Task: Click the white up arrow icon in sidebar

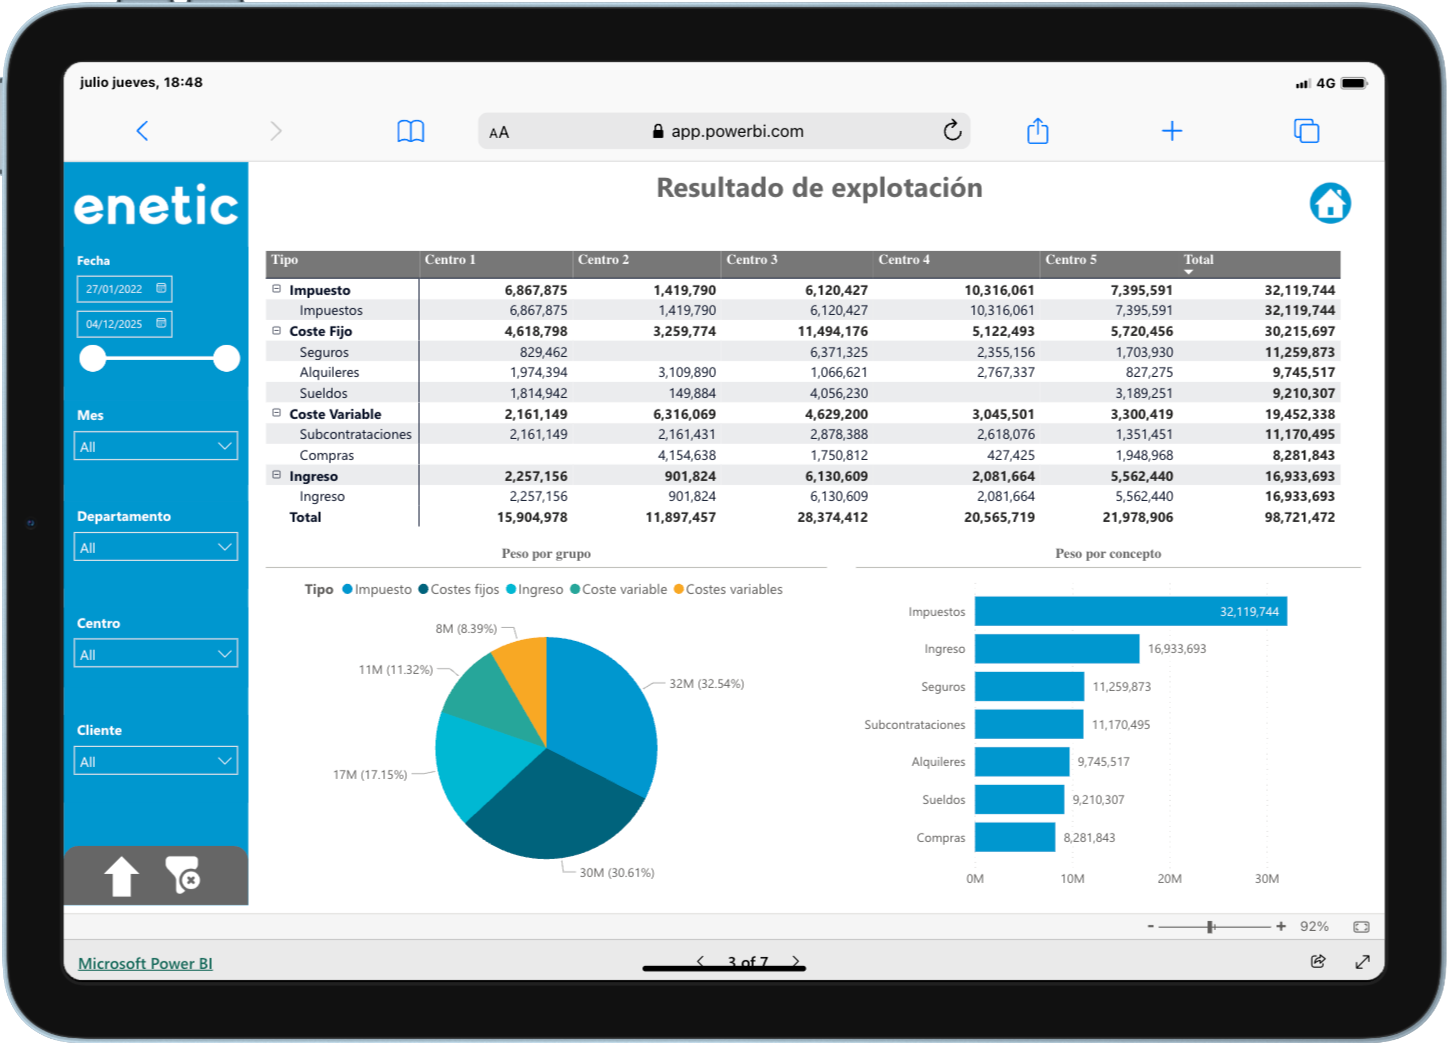Action: point(122,876)
